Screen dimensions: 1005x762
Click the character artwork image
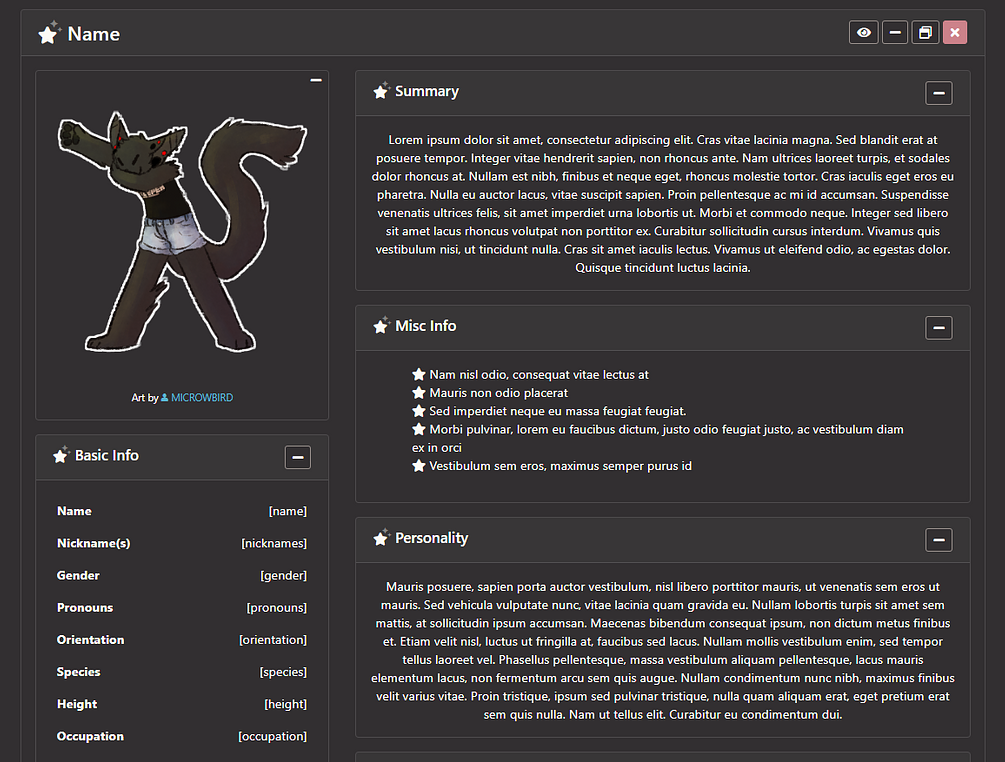182,233
